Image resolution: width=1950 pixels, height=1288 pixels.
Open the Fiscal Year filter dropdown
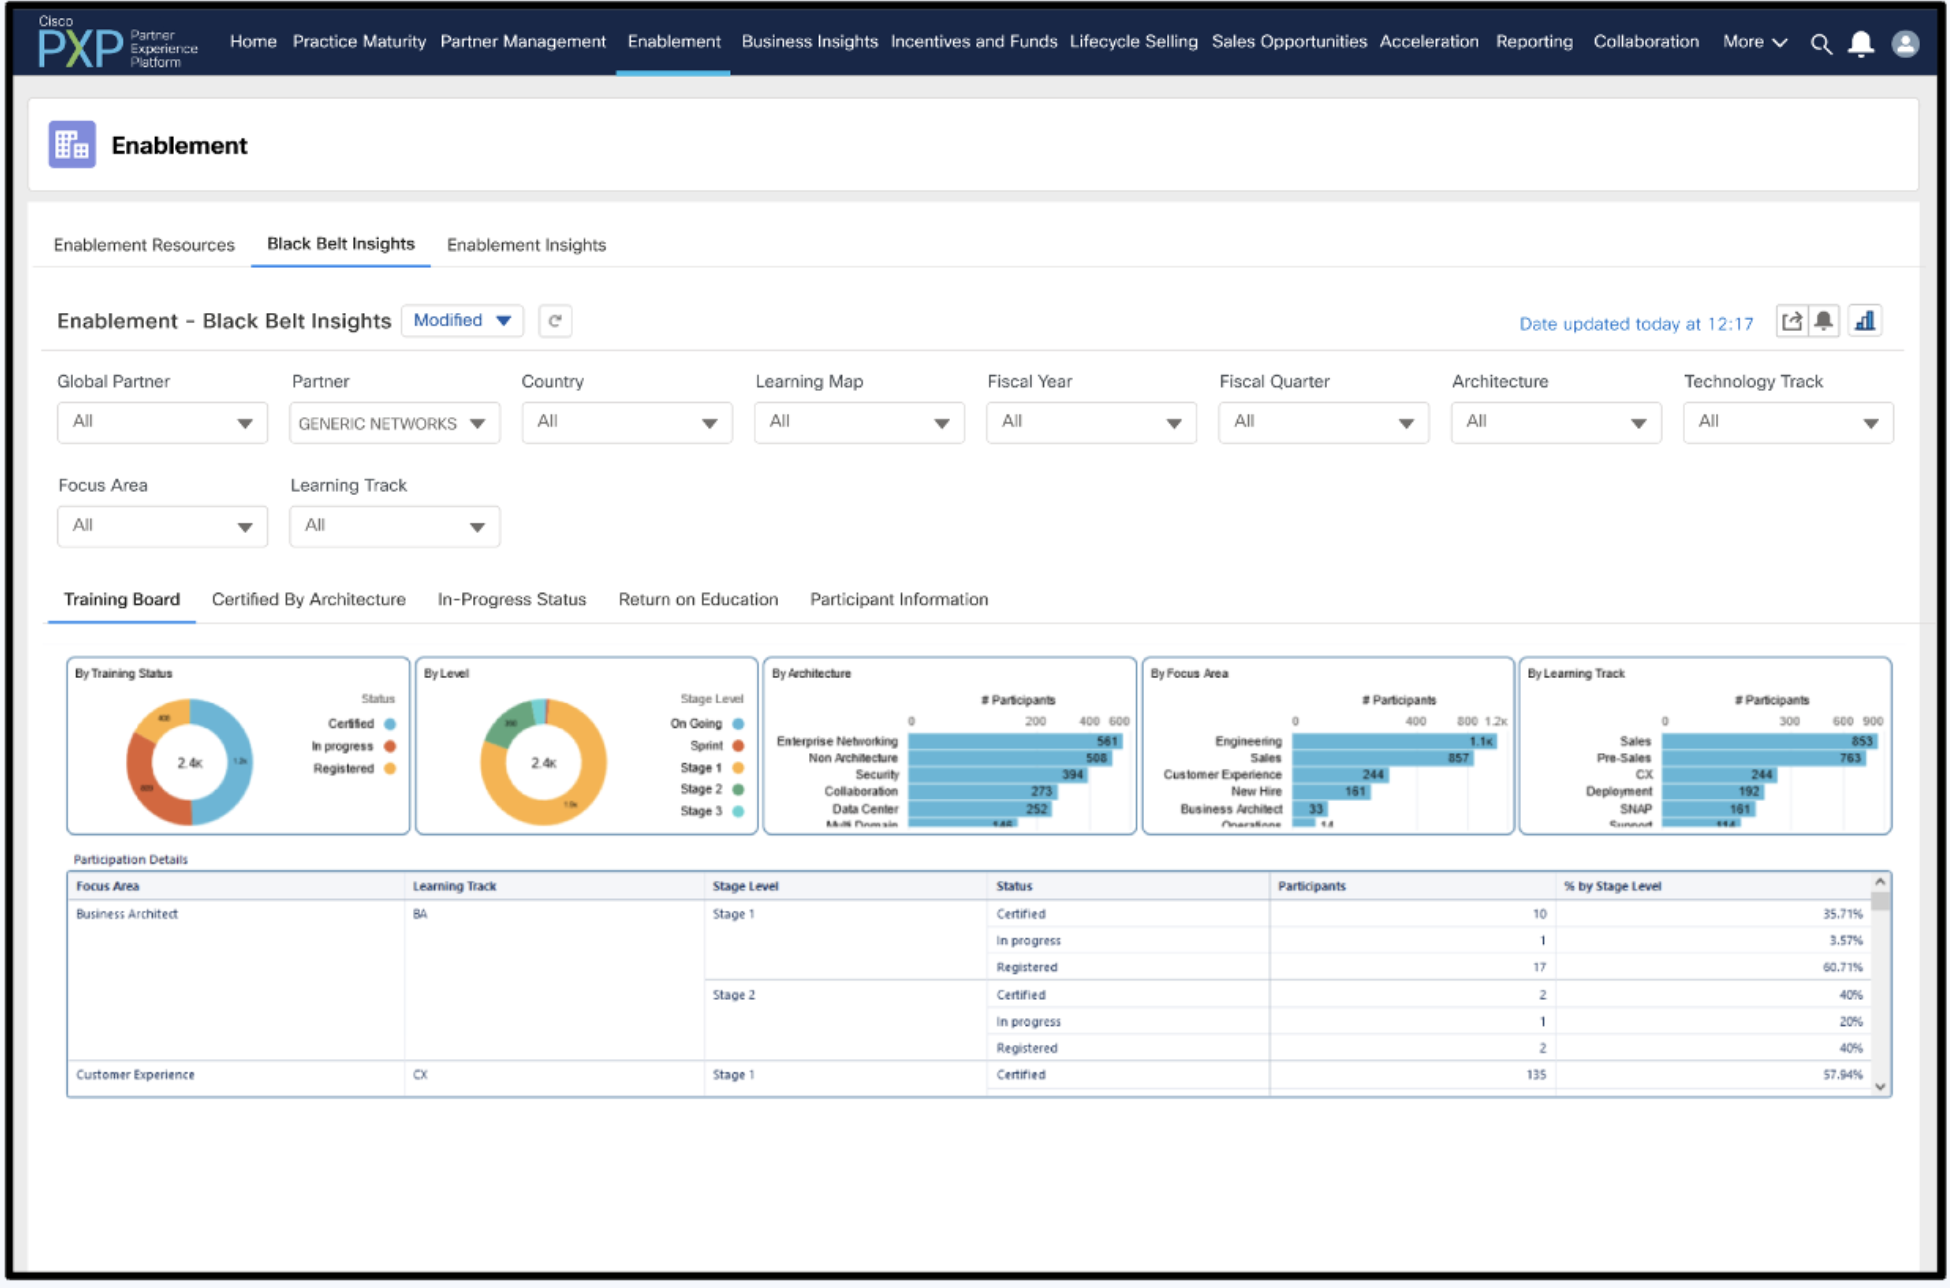[1090, 423]
